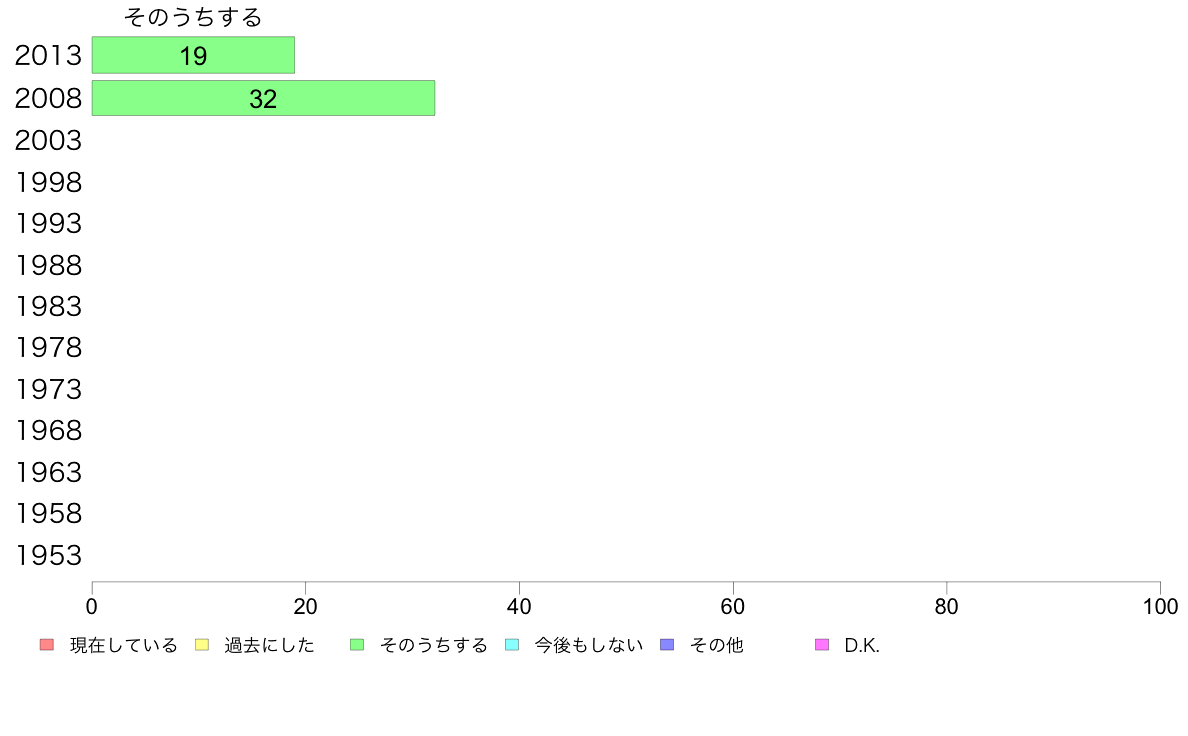Image resolution: width=1188 pixels, height=736 pixels.
Task: Click the そのうちする column header
Action: pos(193,17)
